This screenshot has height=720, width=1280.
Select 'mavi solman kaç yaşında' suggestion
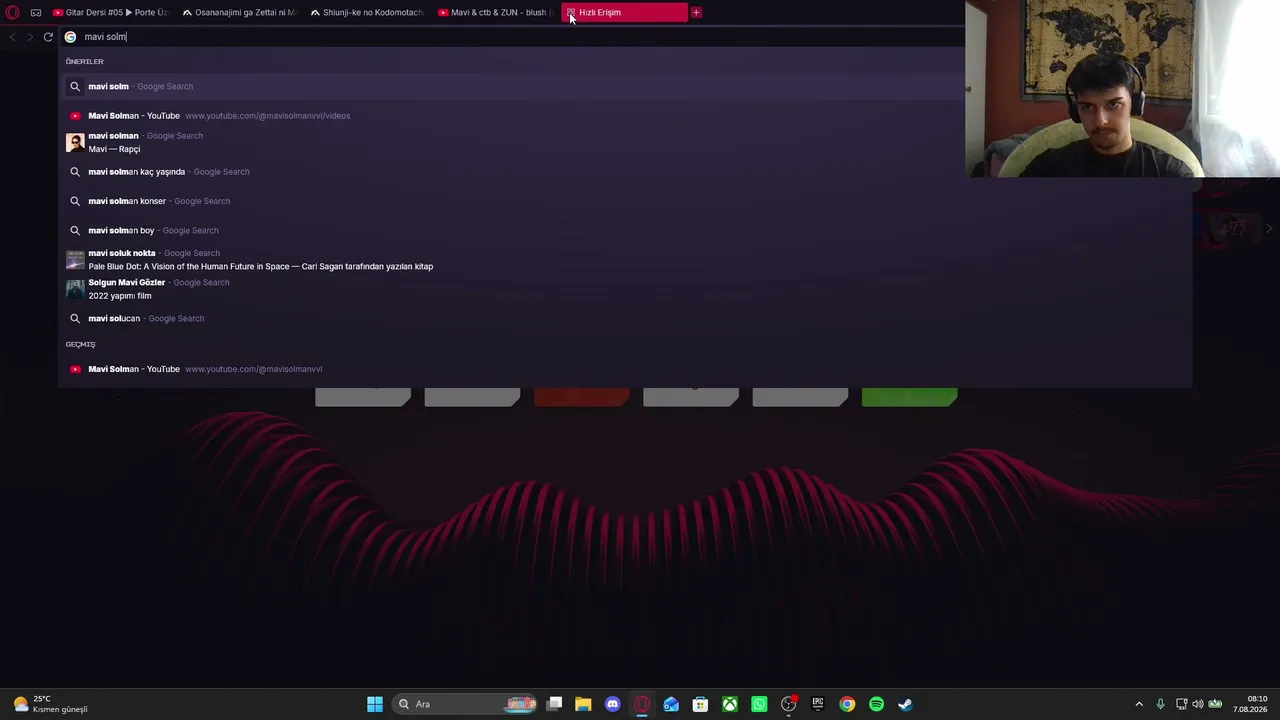tap(625, 171)
